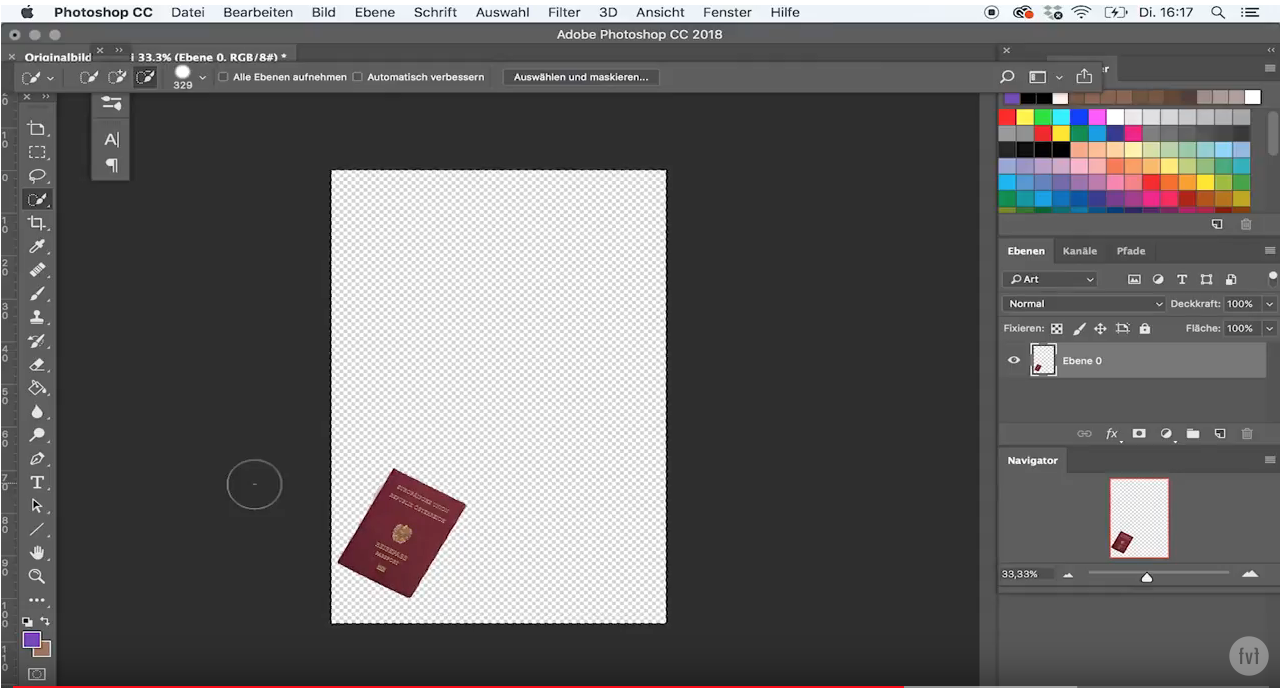Choose New selection mode in options bar
The image size is (1280, 688).
click(x=89, y=77)
